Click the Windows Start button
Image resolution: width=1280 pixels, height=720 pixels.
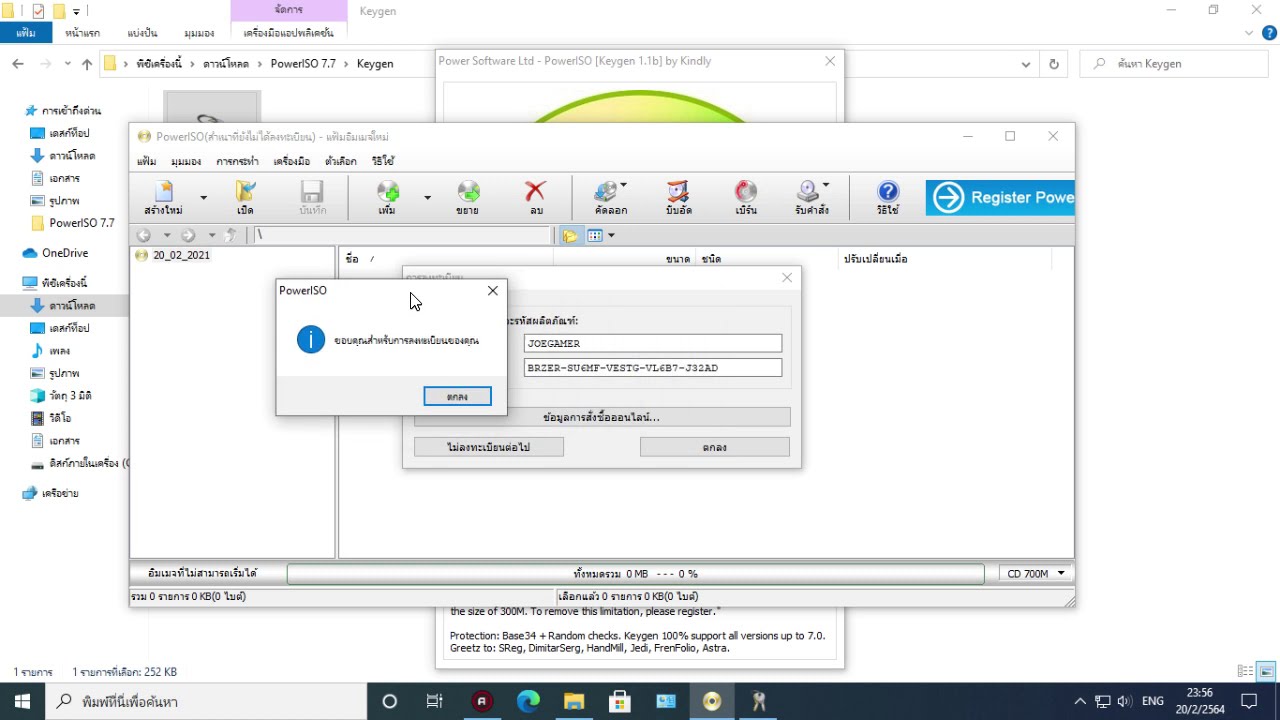coord(22,701)
